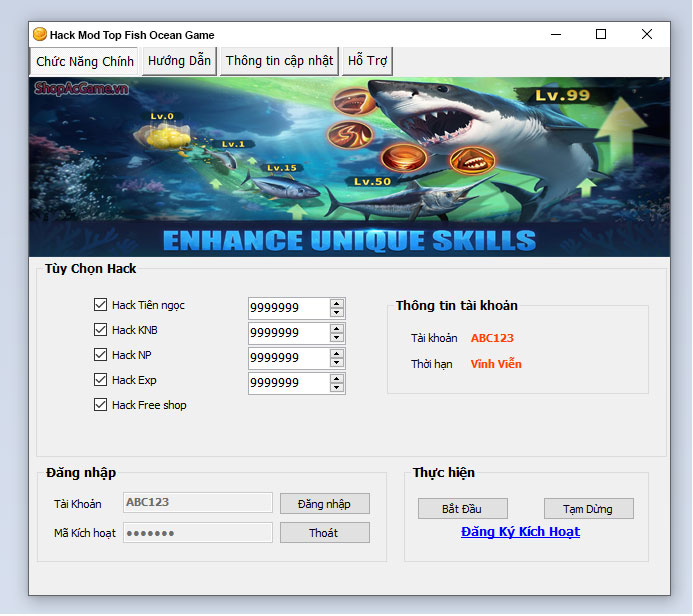Click the Mã Kích hoạt password field
Viewport: 693px width, 616px height.
pos(198,533)
